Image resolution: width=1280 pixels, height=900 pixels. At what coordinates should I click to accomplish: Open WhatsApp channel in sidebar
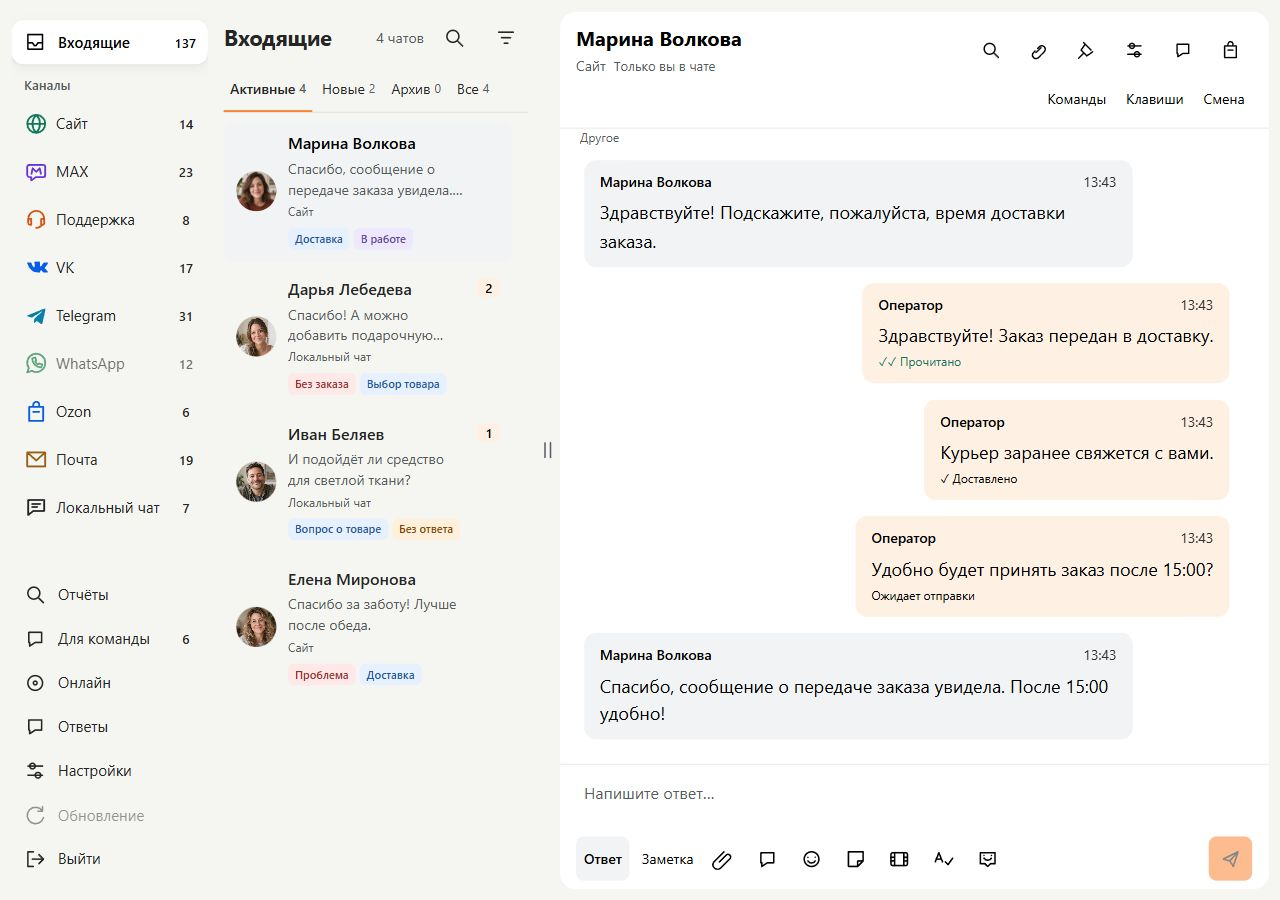[x=110, y=364]
